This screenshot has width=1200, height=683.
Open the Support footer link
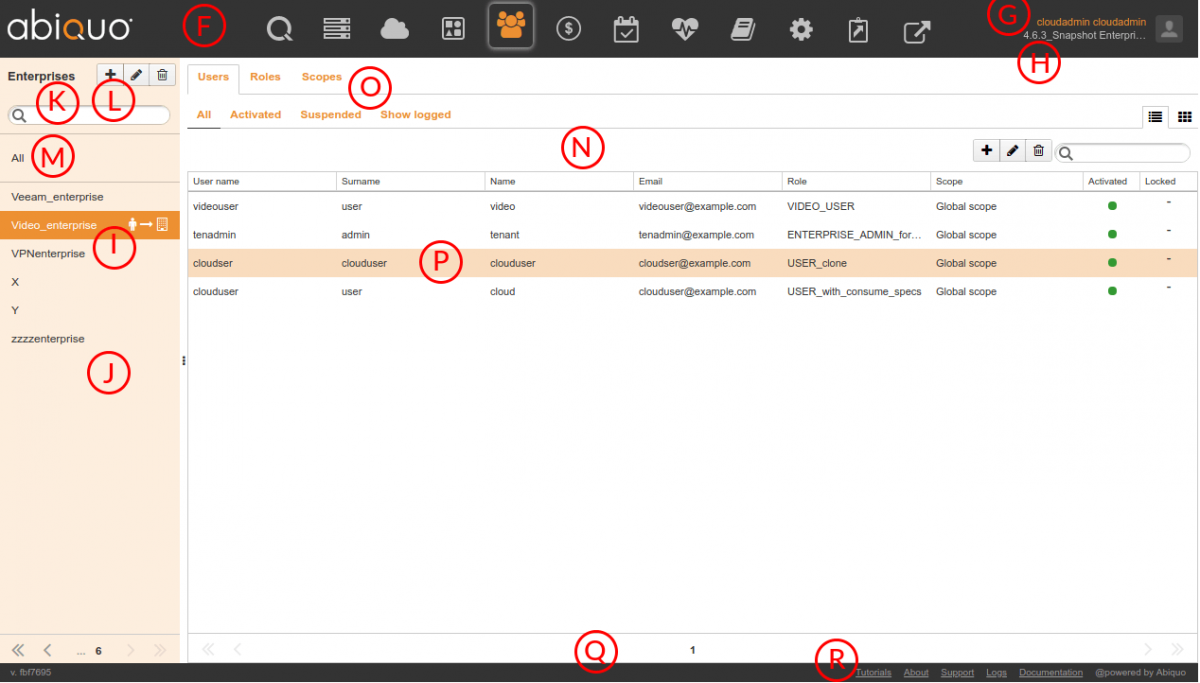point(957,673)
